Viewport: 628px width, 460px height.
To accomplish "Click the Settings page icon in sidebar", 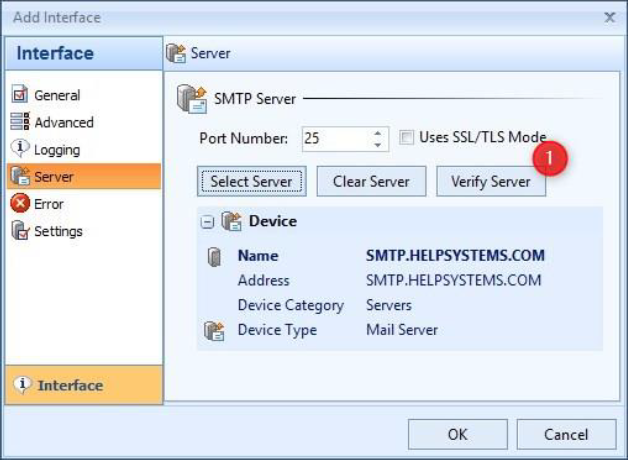I will click(x=19, y=231).
